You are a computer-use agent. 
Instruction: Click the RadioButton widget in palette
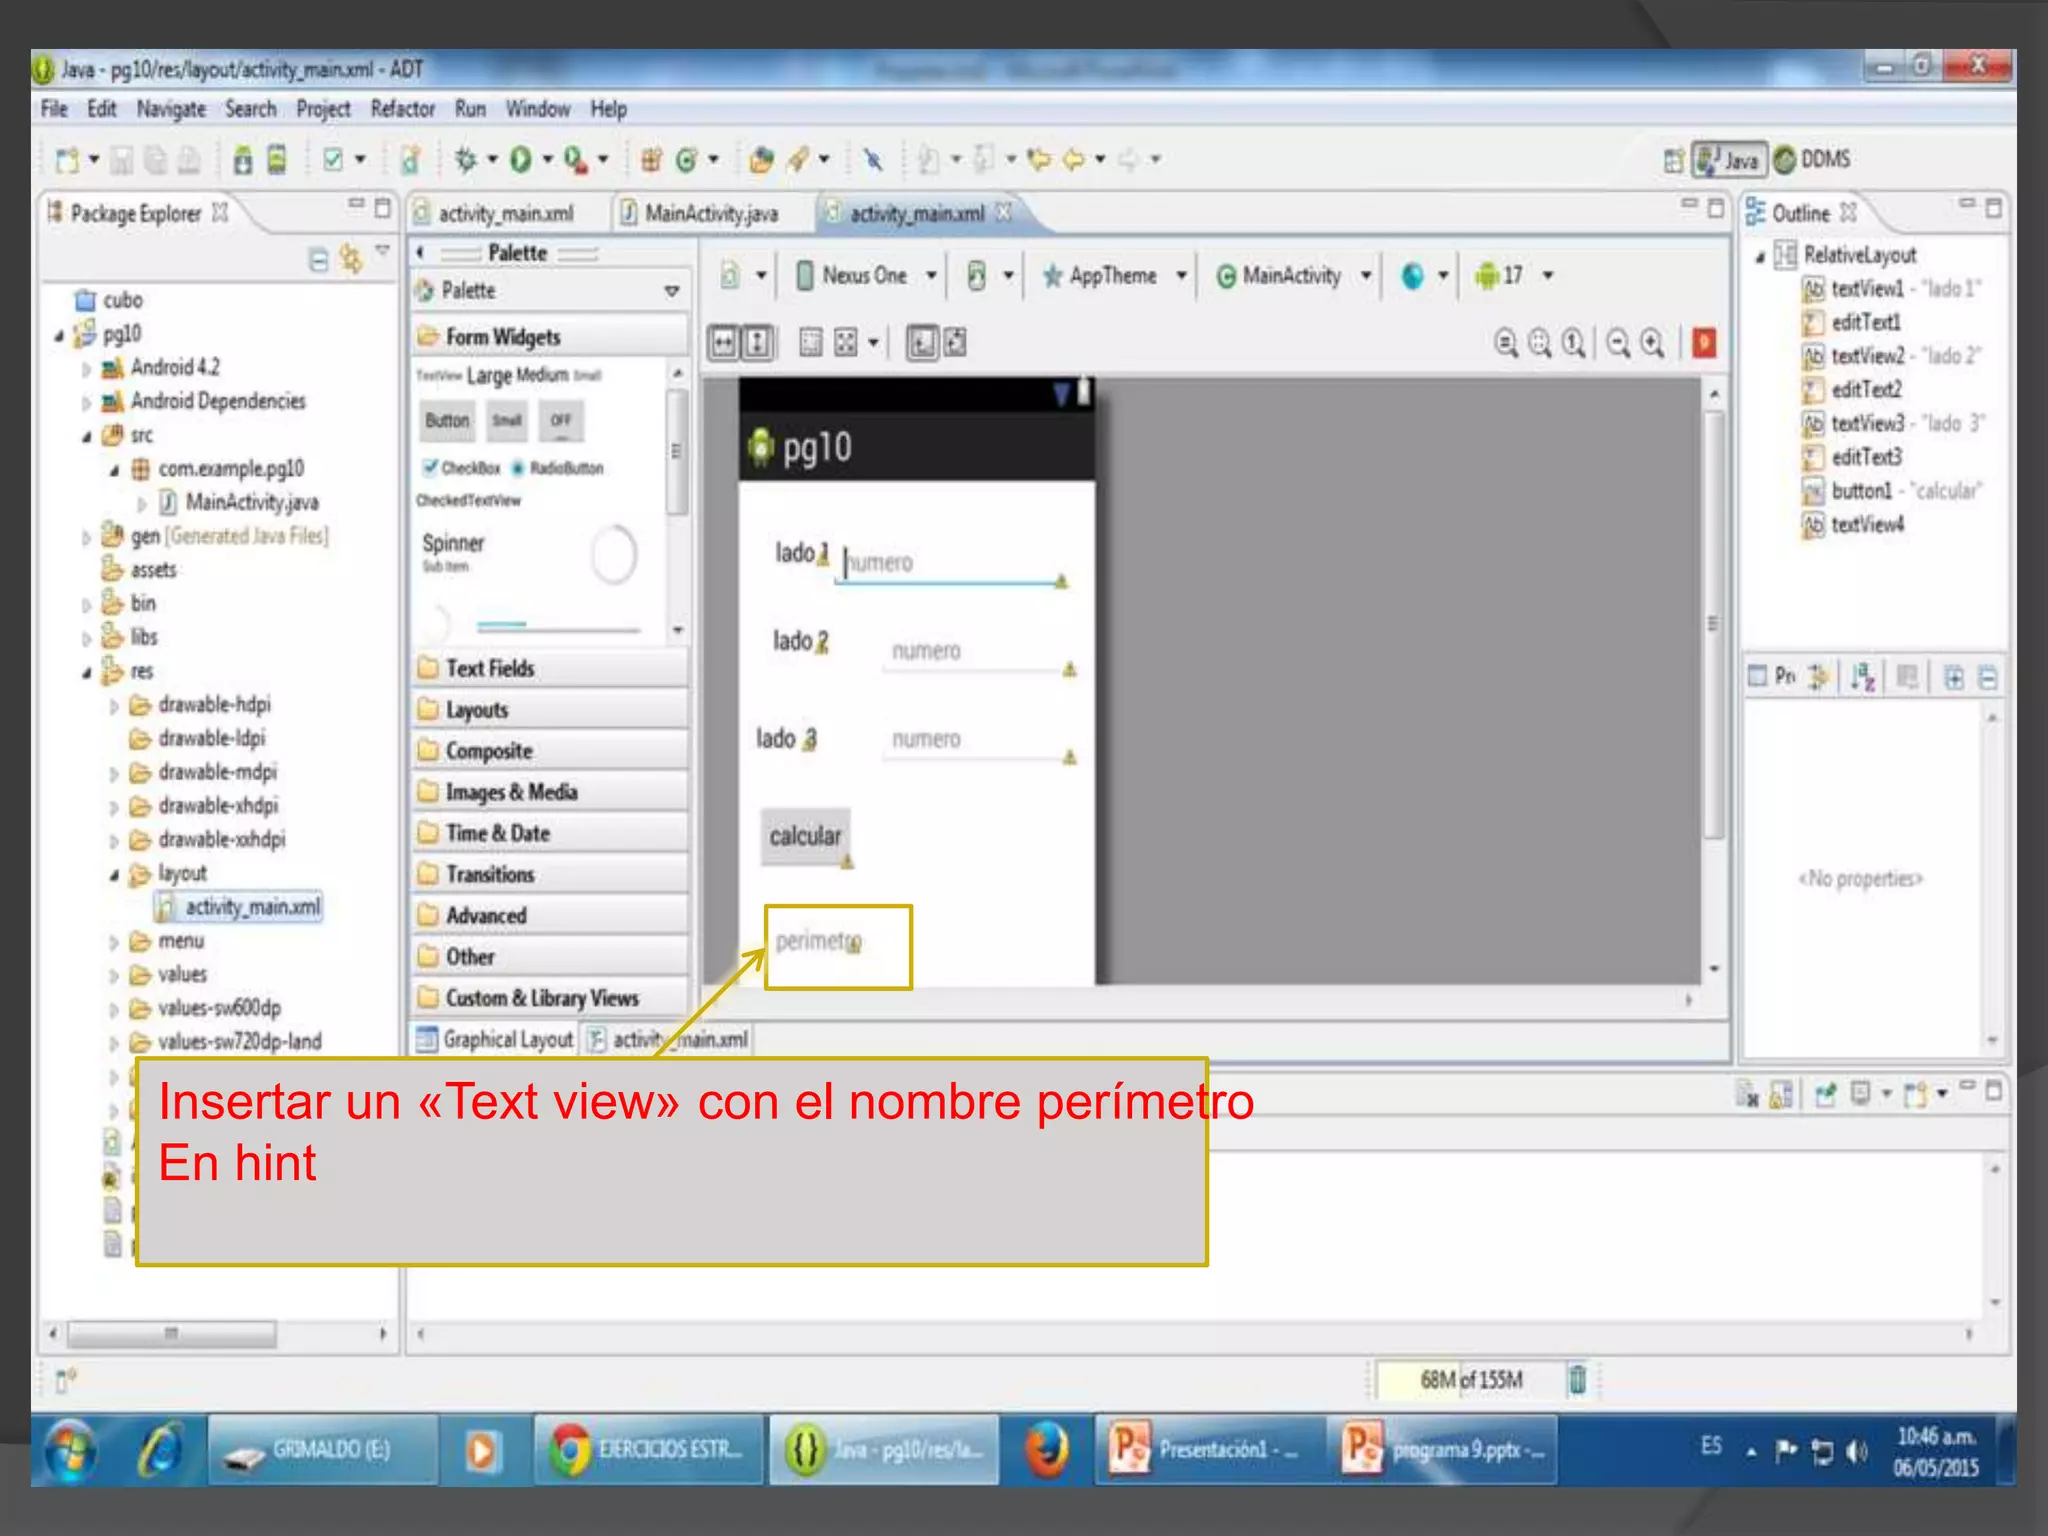tap(558, 468)
